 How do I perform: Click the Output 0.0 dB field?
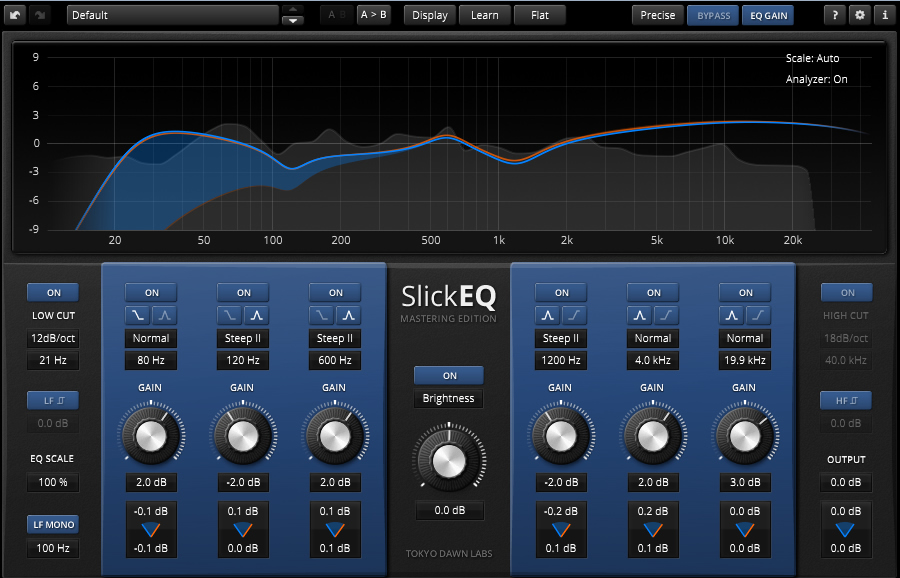pyautogui.click(x=845, y=483)
